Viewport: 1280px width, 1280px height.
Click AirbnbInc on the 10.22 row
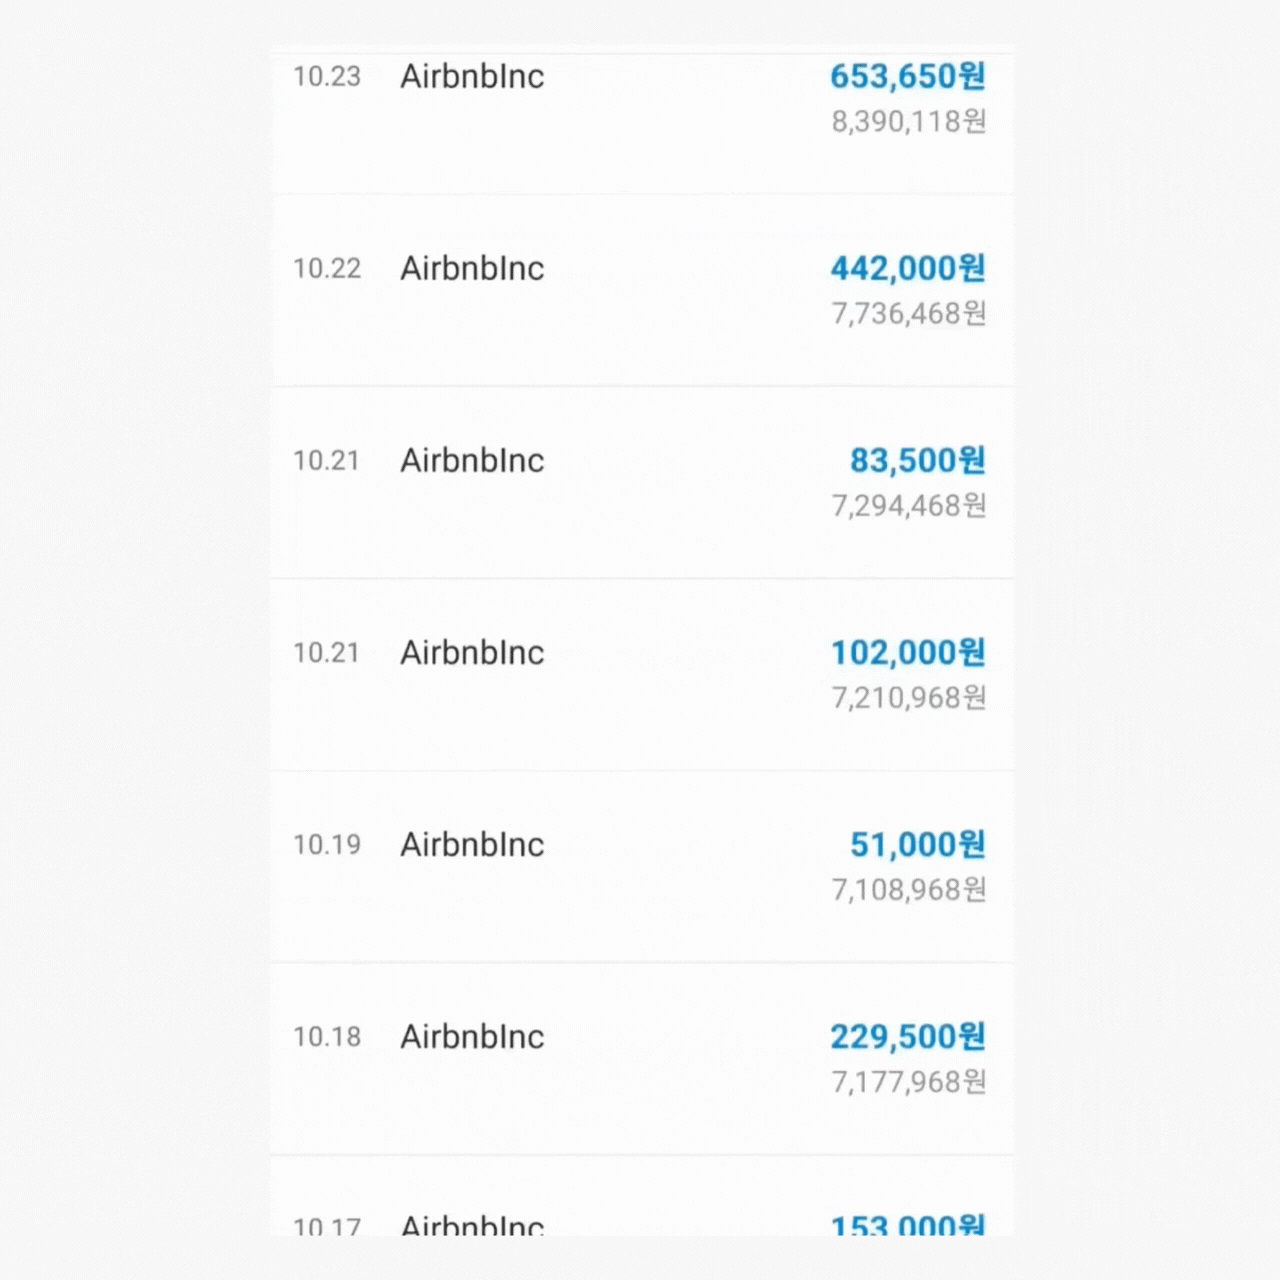pyautogui.click(x=472, y=269)
